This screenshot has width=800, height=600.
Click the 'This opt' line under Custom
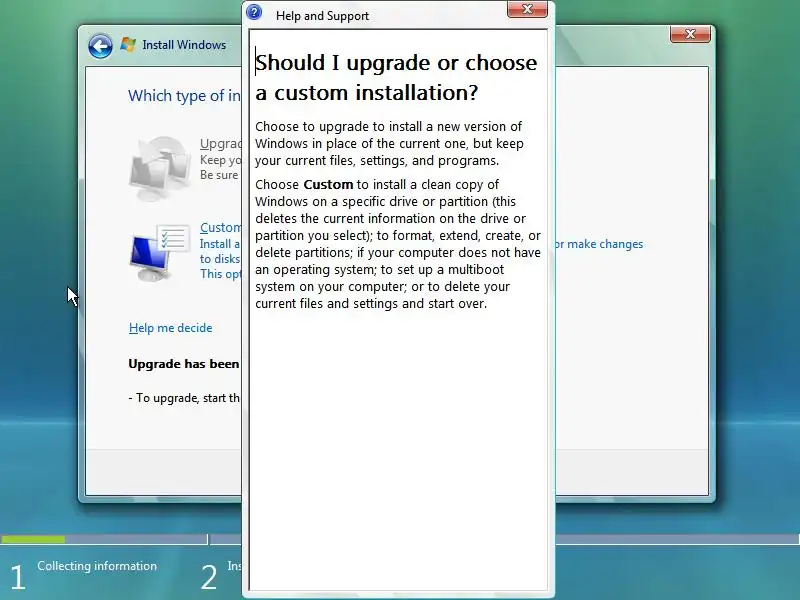pyautogui.click(x=220, y=274)
